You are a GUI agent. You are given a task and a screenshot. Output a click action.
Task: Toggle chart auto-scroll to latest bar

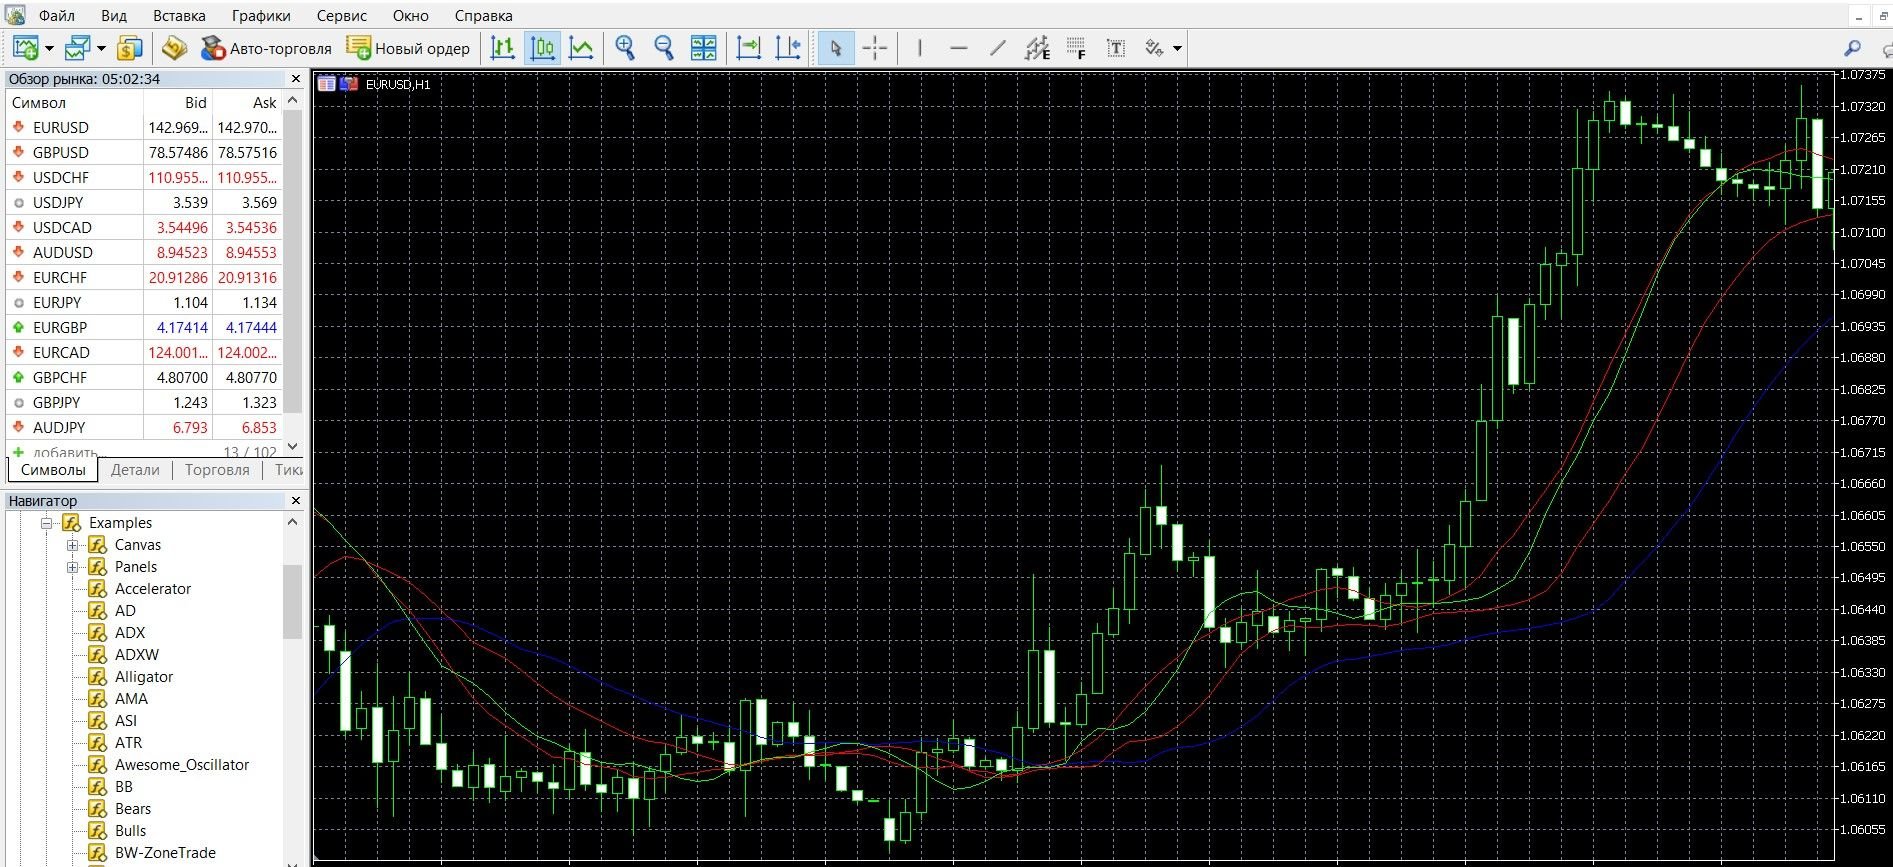(749, 48)
